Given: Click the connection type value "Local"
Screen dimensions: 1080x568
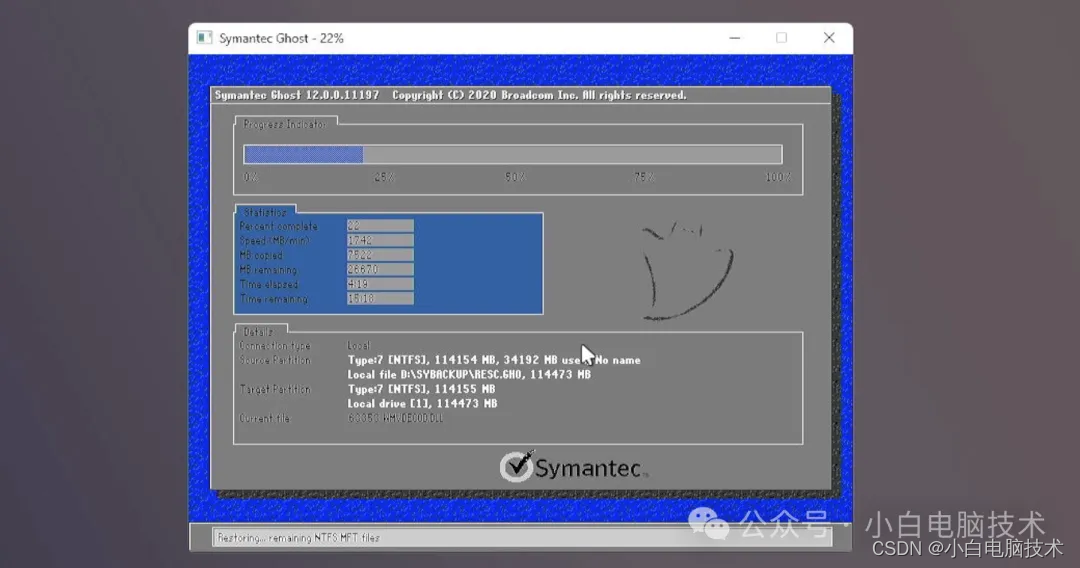Looking at the screenshot, I should pos(359,346).
